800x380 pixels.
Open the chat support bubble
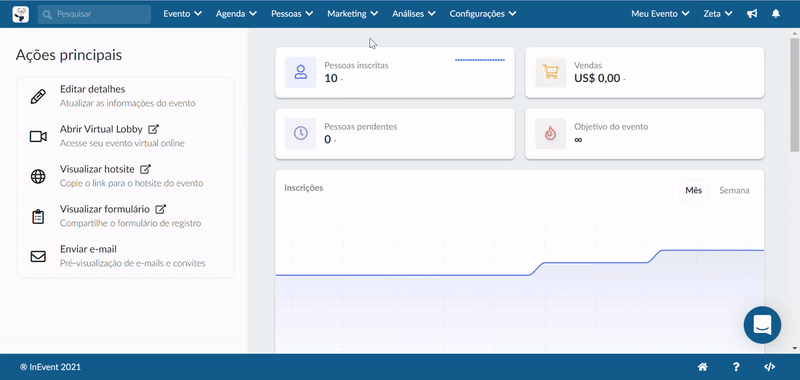(x=762, y=325)
